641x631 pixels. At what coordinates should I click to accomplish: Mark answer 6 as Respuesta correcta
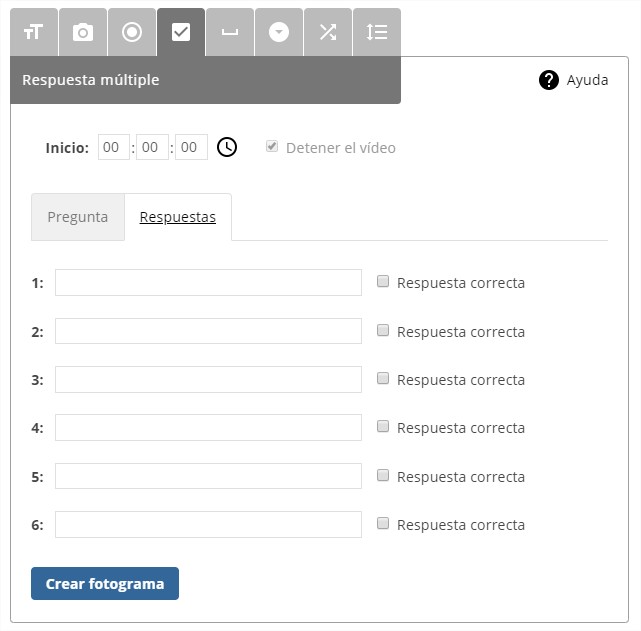[383, 523]
